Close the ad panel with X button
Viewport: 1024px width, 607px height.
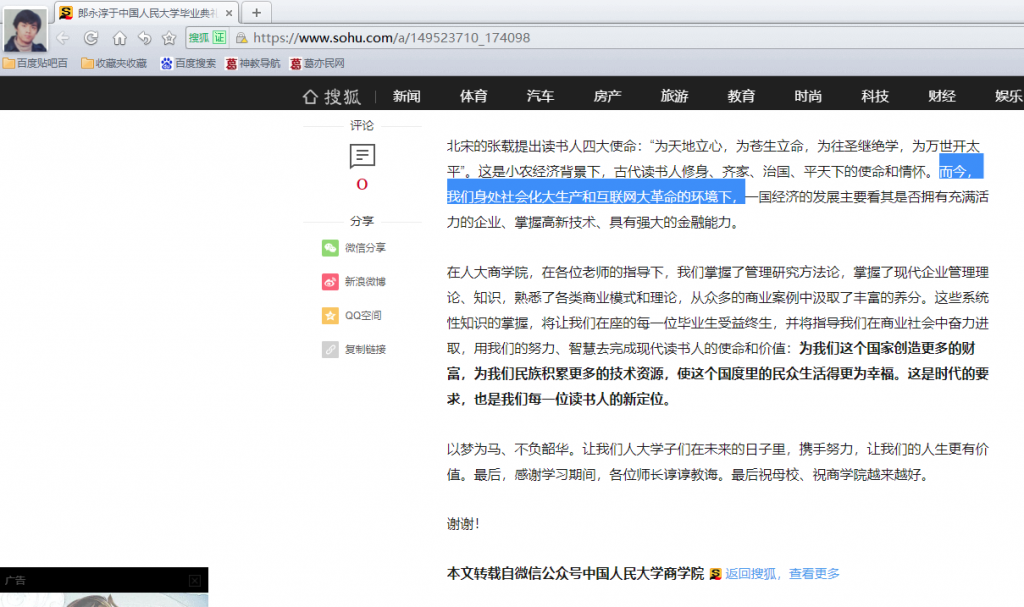tap(195, 581)
